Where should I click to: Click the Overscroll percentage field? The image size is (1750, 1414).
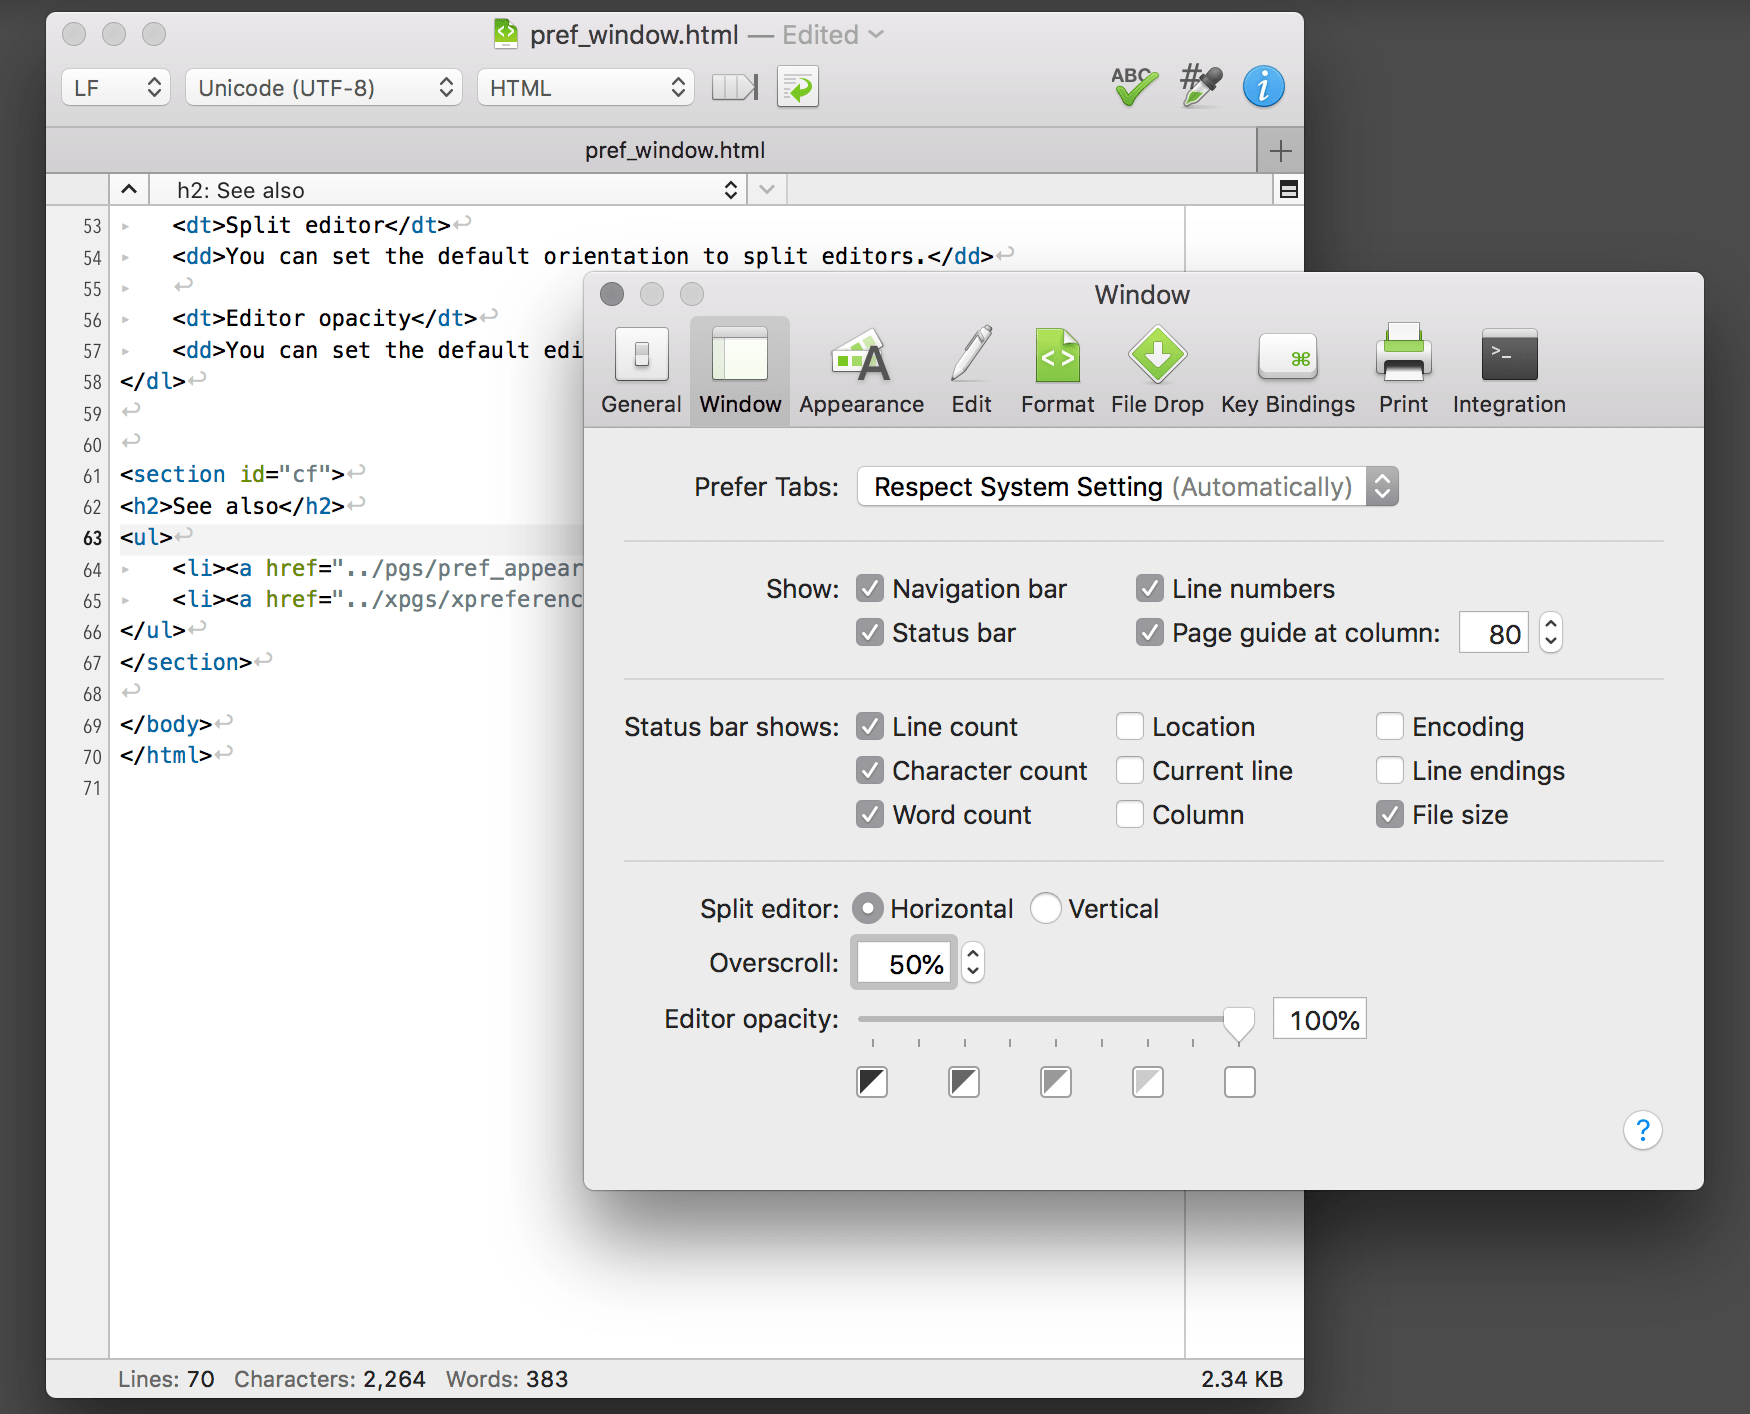(903, 962)
